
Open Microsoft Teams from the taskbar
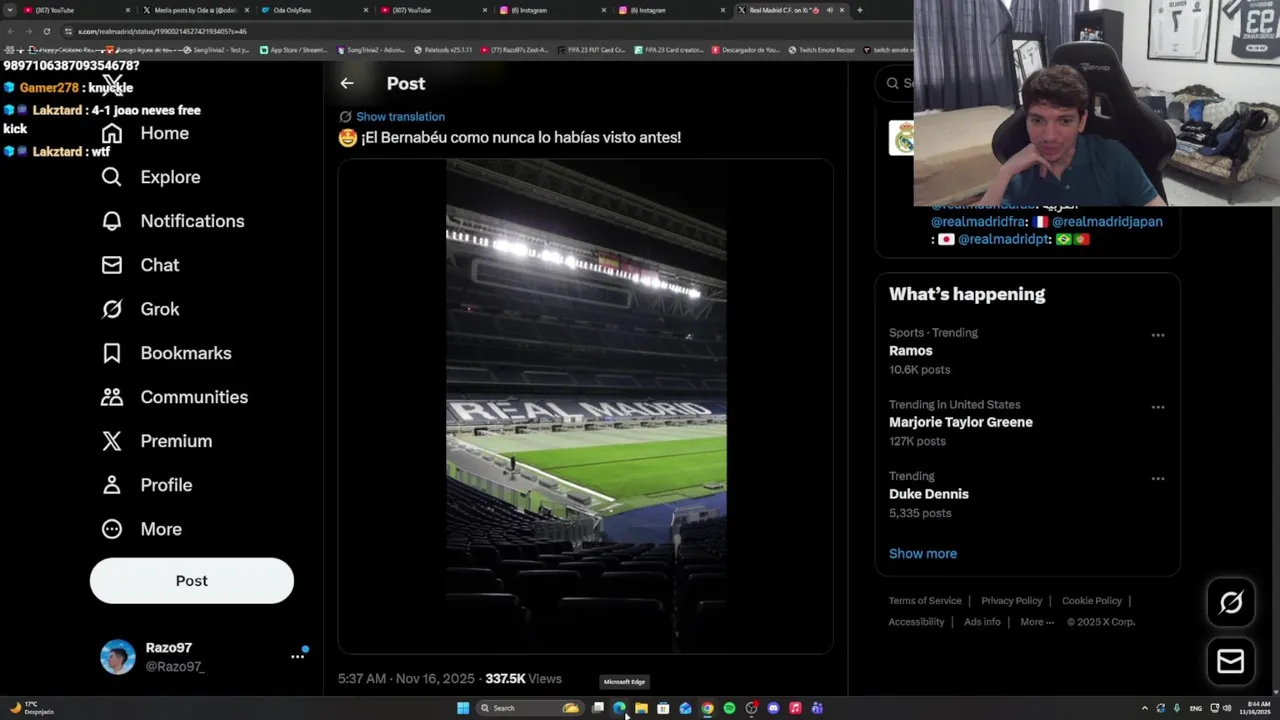tap(817, 708)
